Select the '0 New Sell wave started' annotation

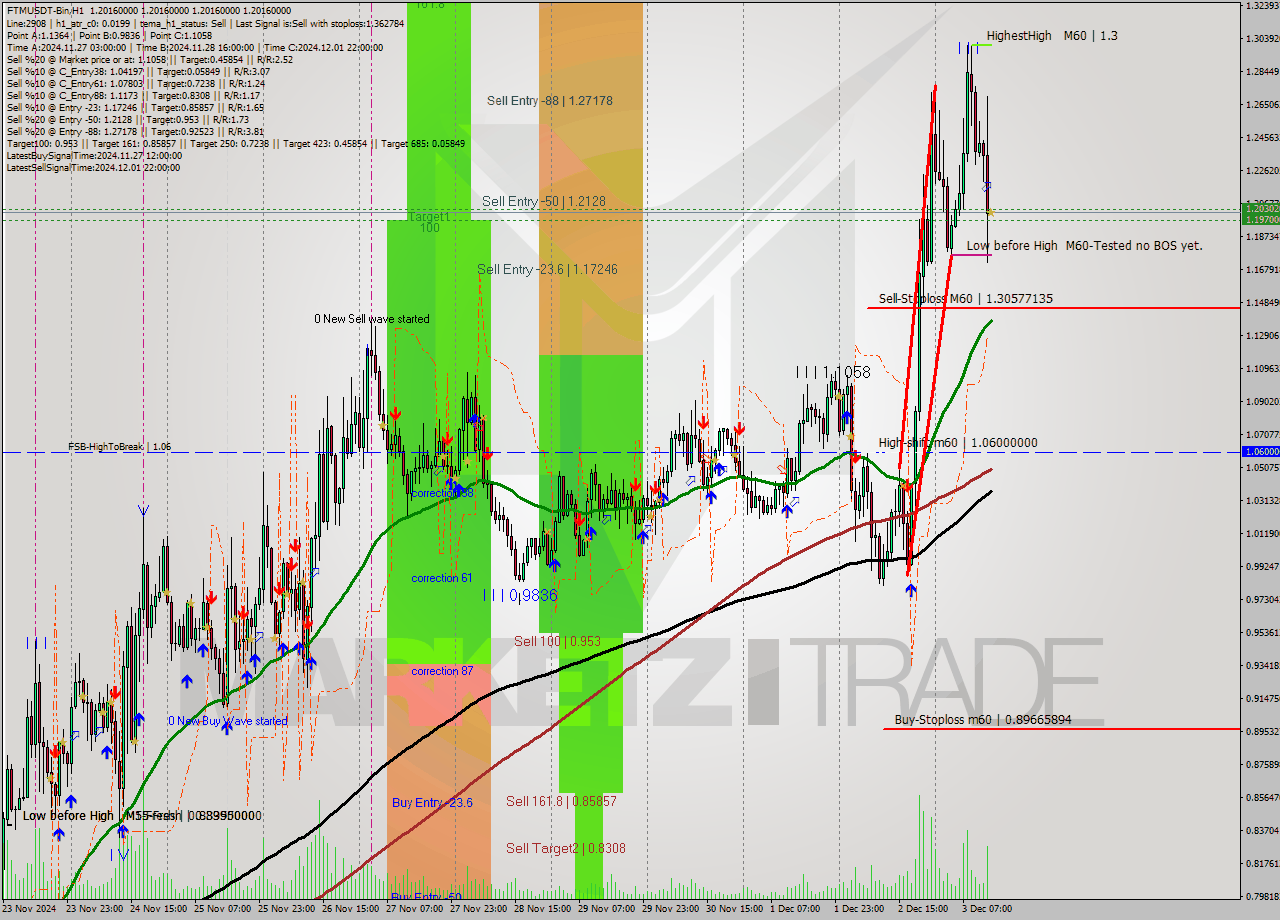(x=372, y=319)
